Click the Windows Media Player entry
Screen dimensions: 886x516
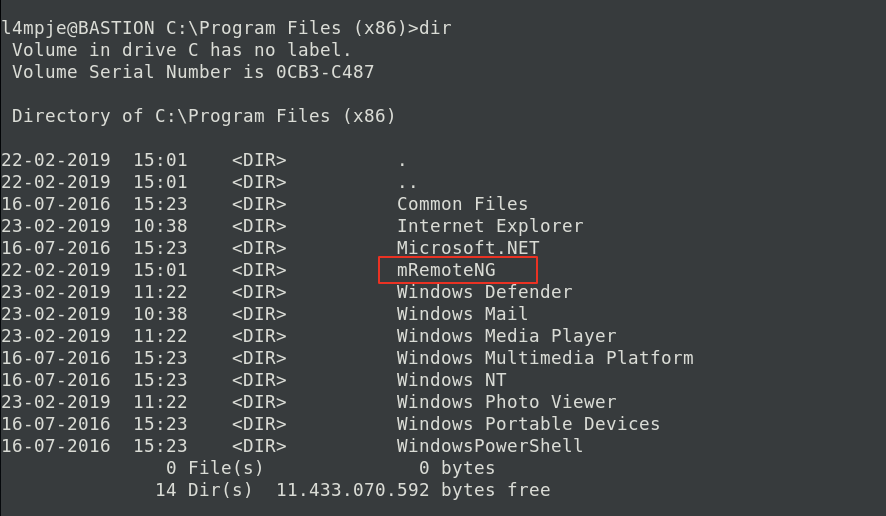pyautogui.click(x=506, y=336)
